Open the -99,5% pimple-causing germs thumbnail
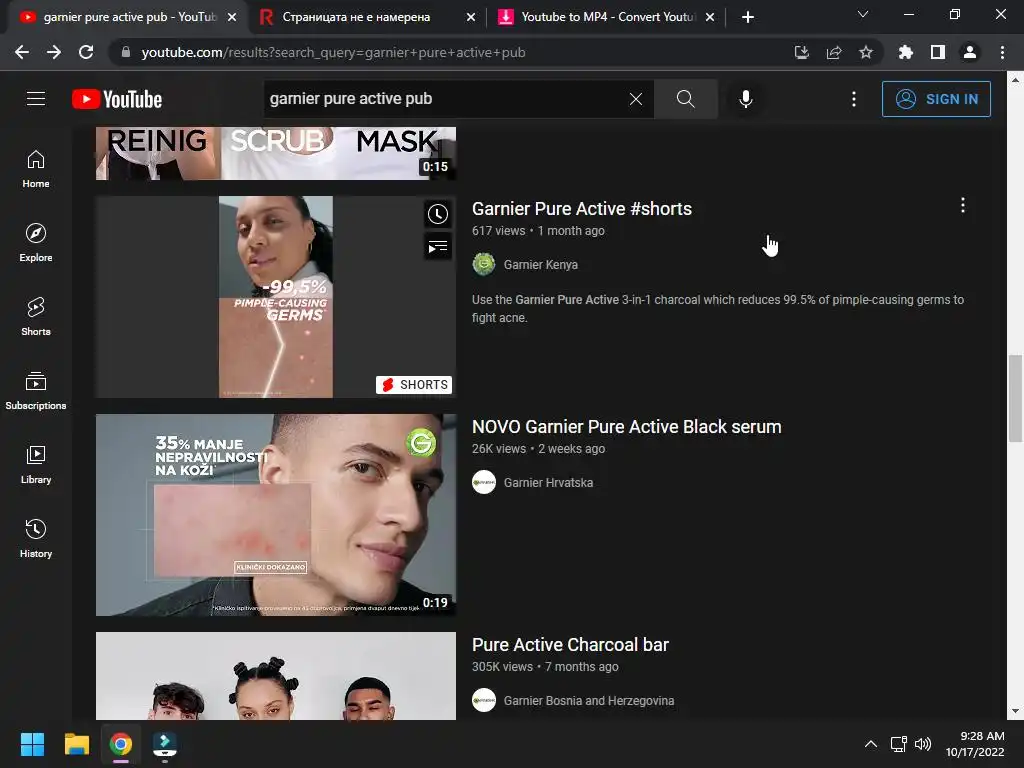 point(276,296)
